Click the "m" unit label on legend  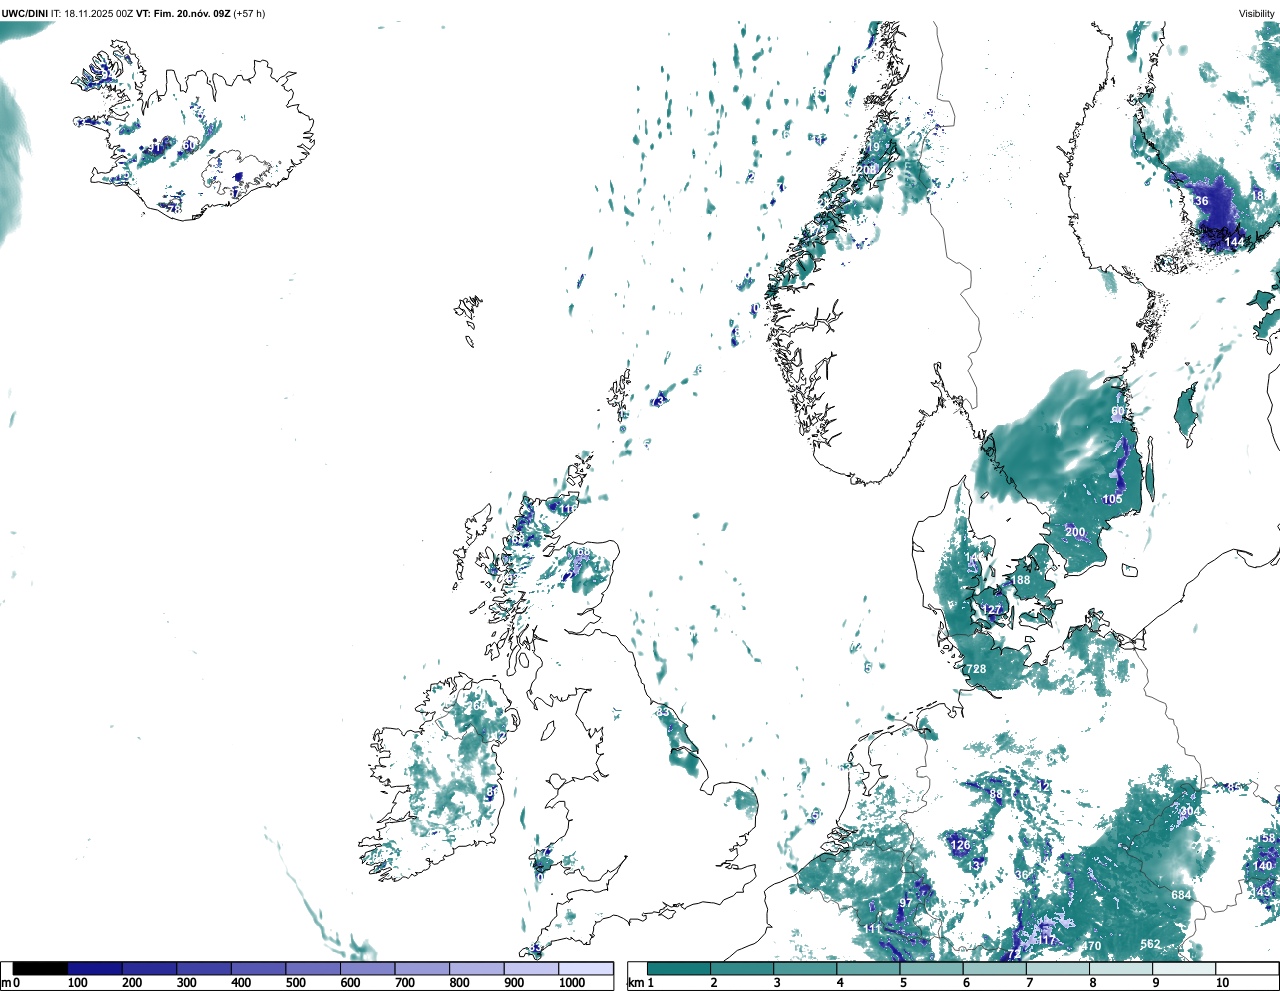point(6,983)
